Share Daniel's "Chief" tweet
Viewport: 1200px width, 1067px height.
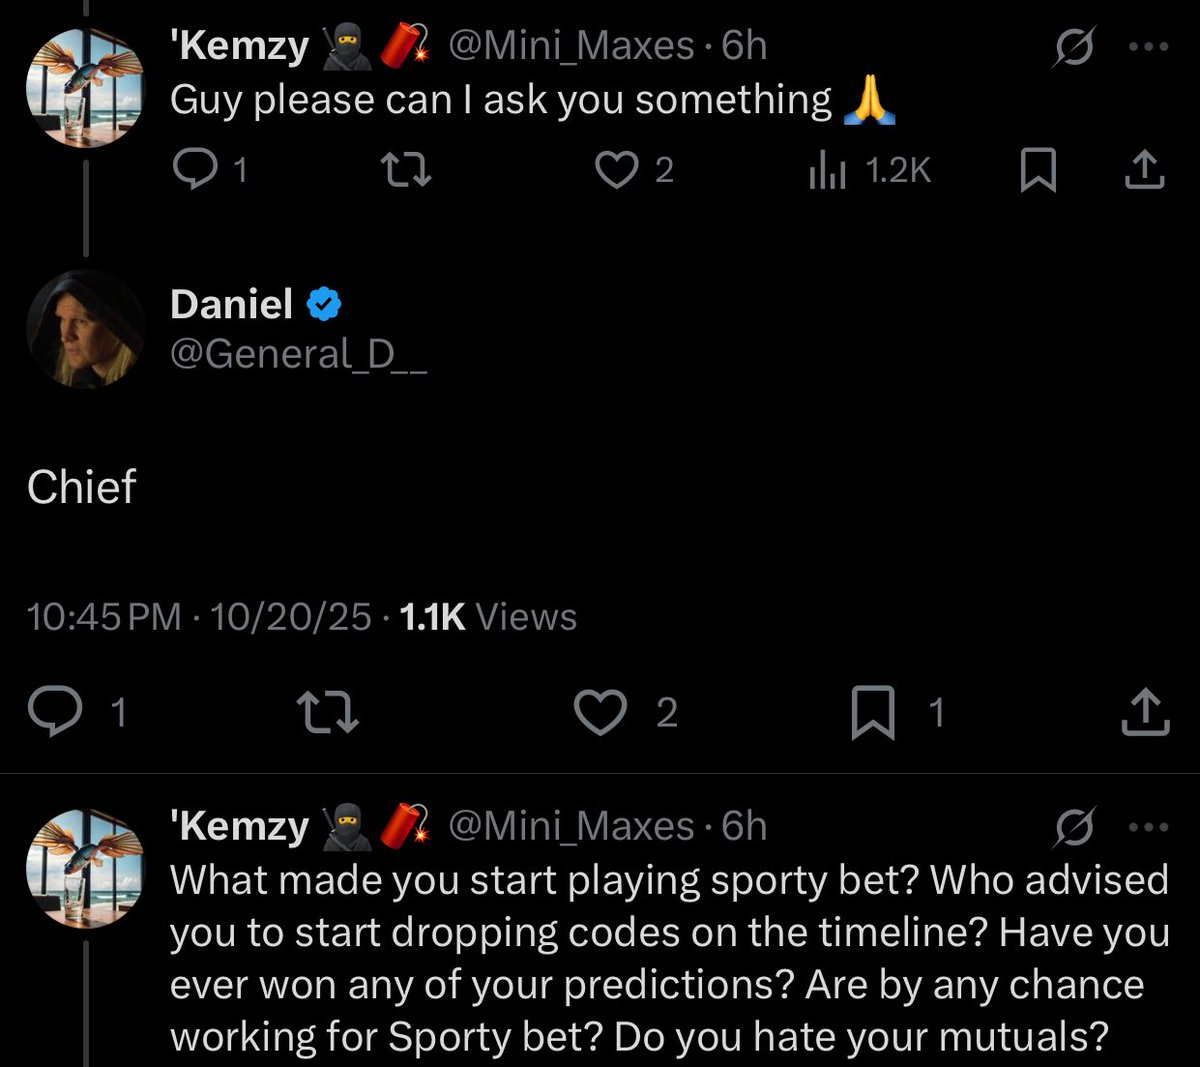tap(1146, 712)
